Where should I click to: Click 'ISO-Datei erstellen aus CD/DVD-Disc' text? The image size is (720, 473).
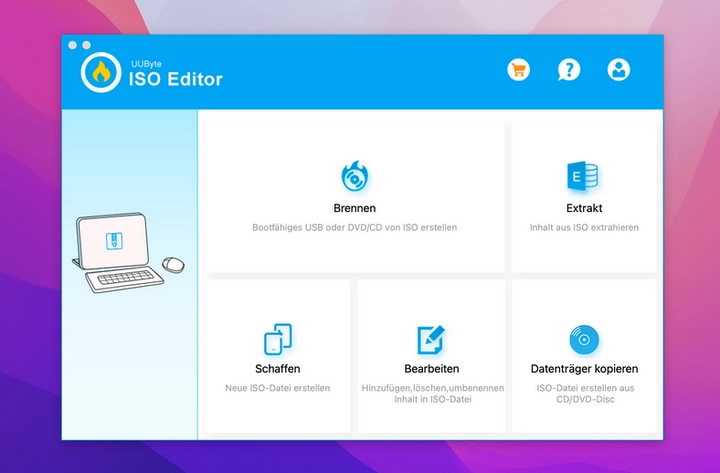pyautogui.click(x=585, y=394)
